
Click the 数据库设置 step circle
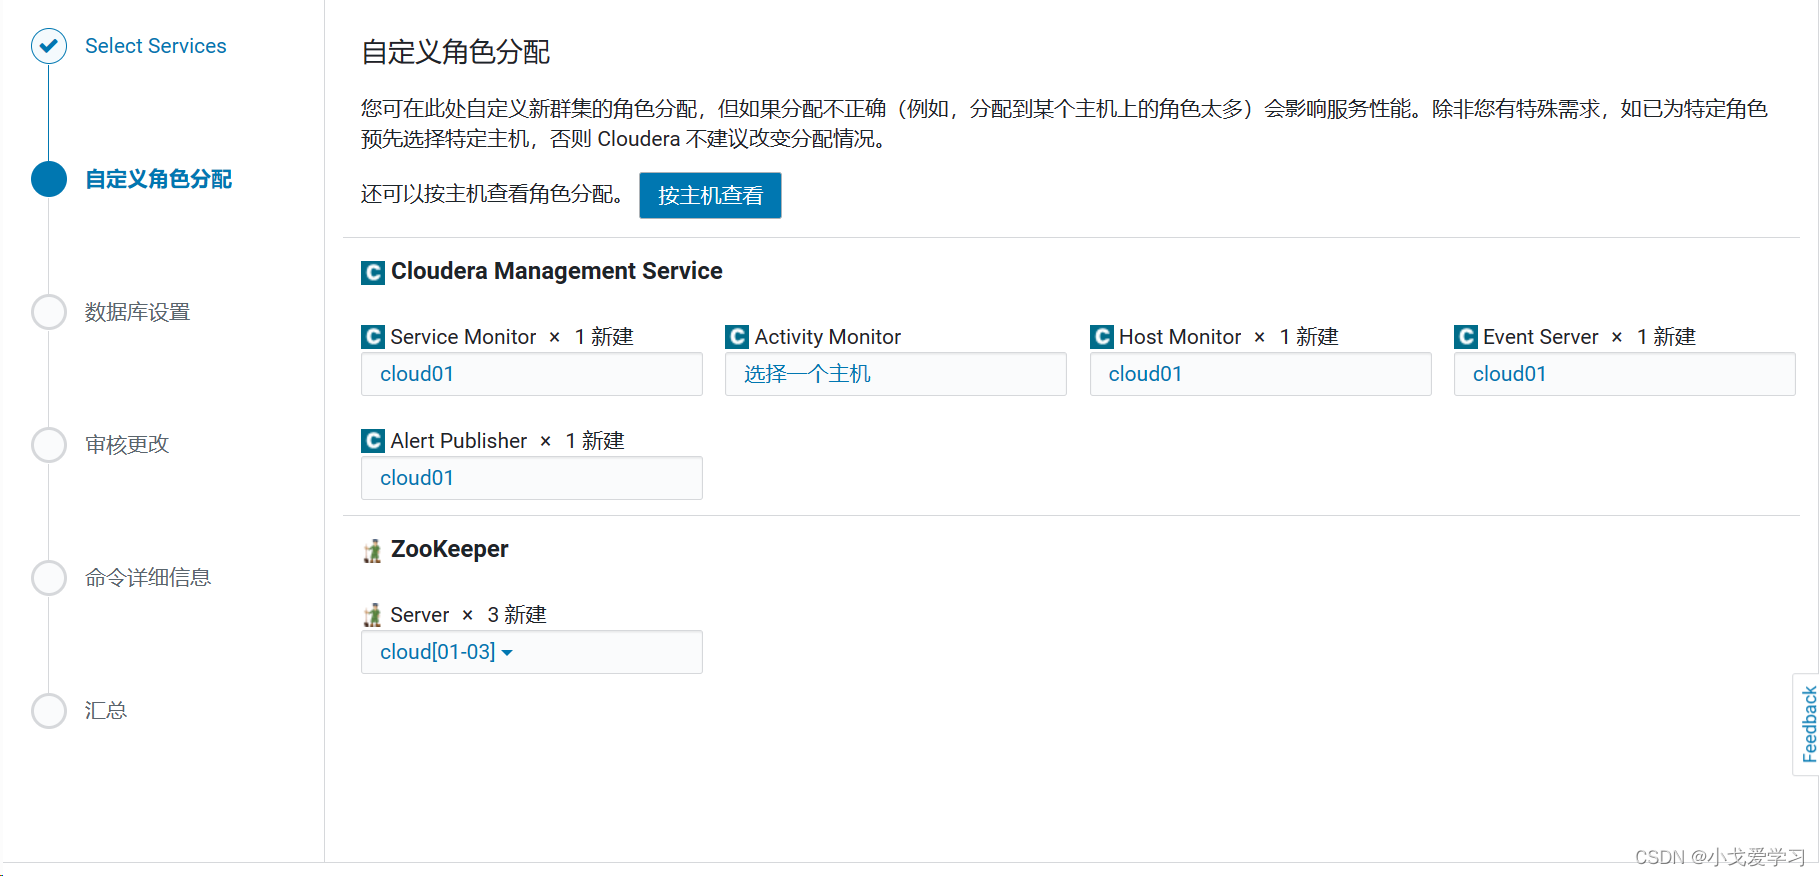pos(49,312)
